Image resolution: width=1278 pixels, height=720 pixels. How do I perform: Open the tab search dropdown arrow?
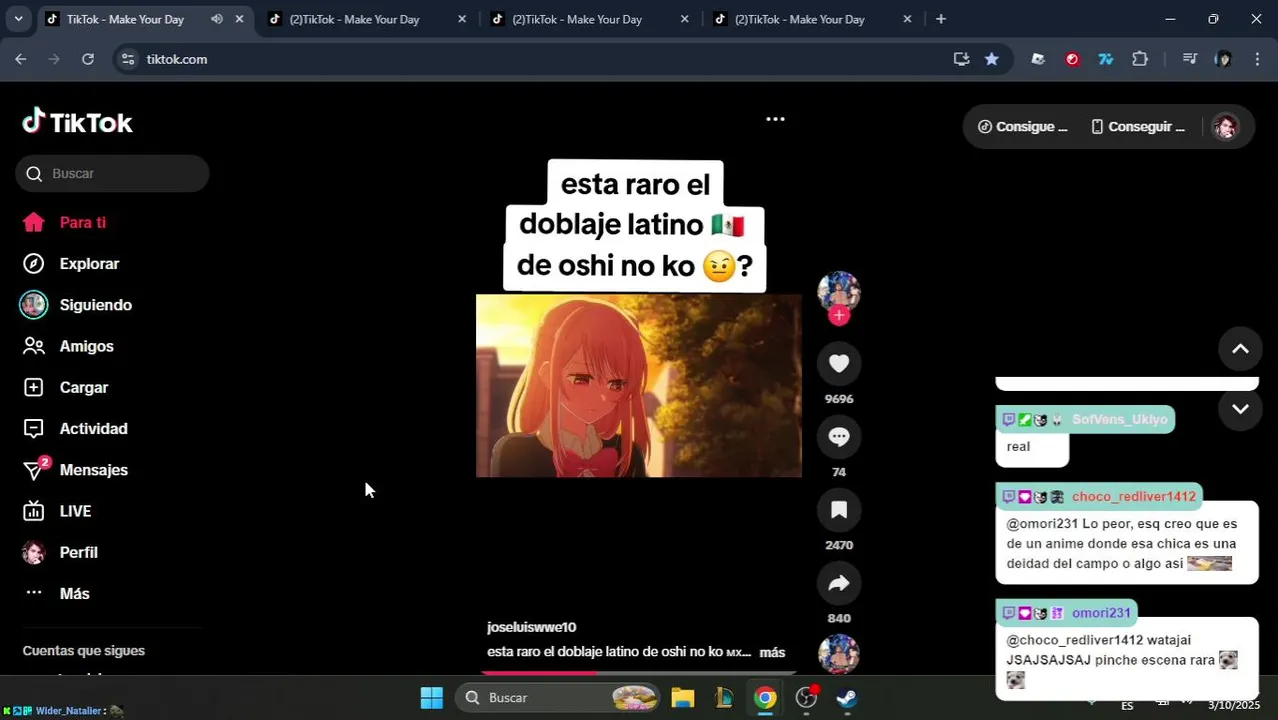(18, 19)
